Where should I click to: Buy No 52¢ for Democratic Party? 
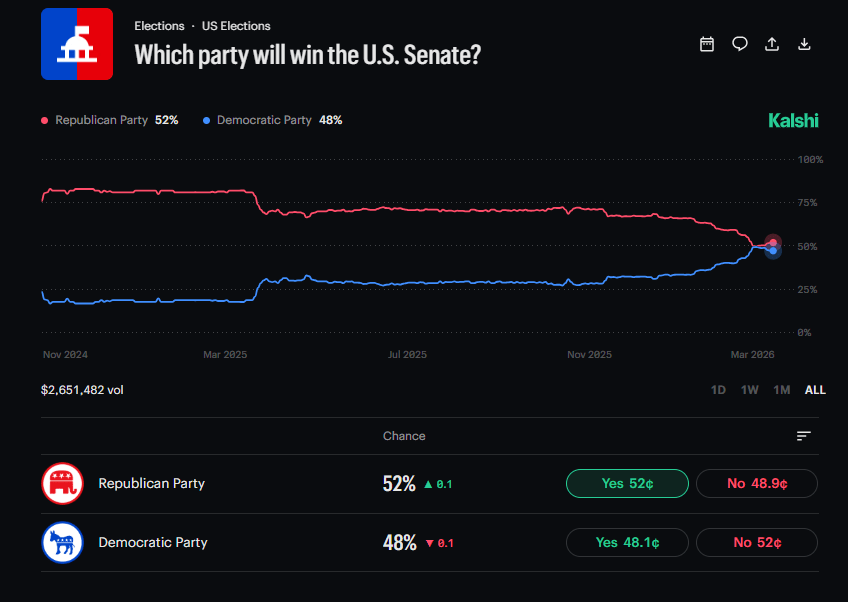pos(757,543)
